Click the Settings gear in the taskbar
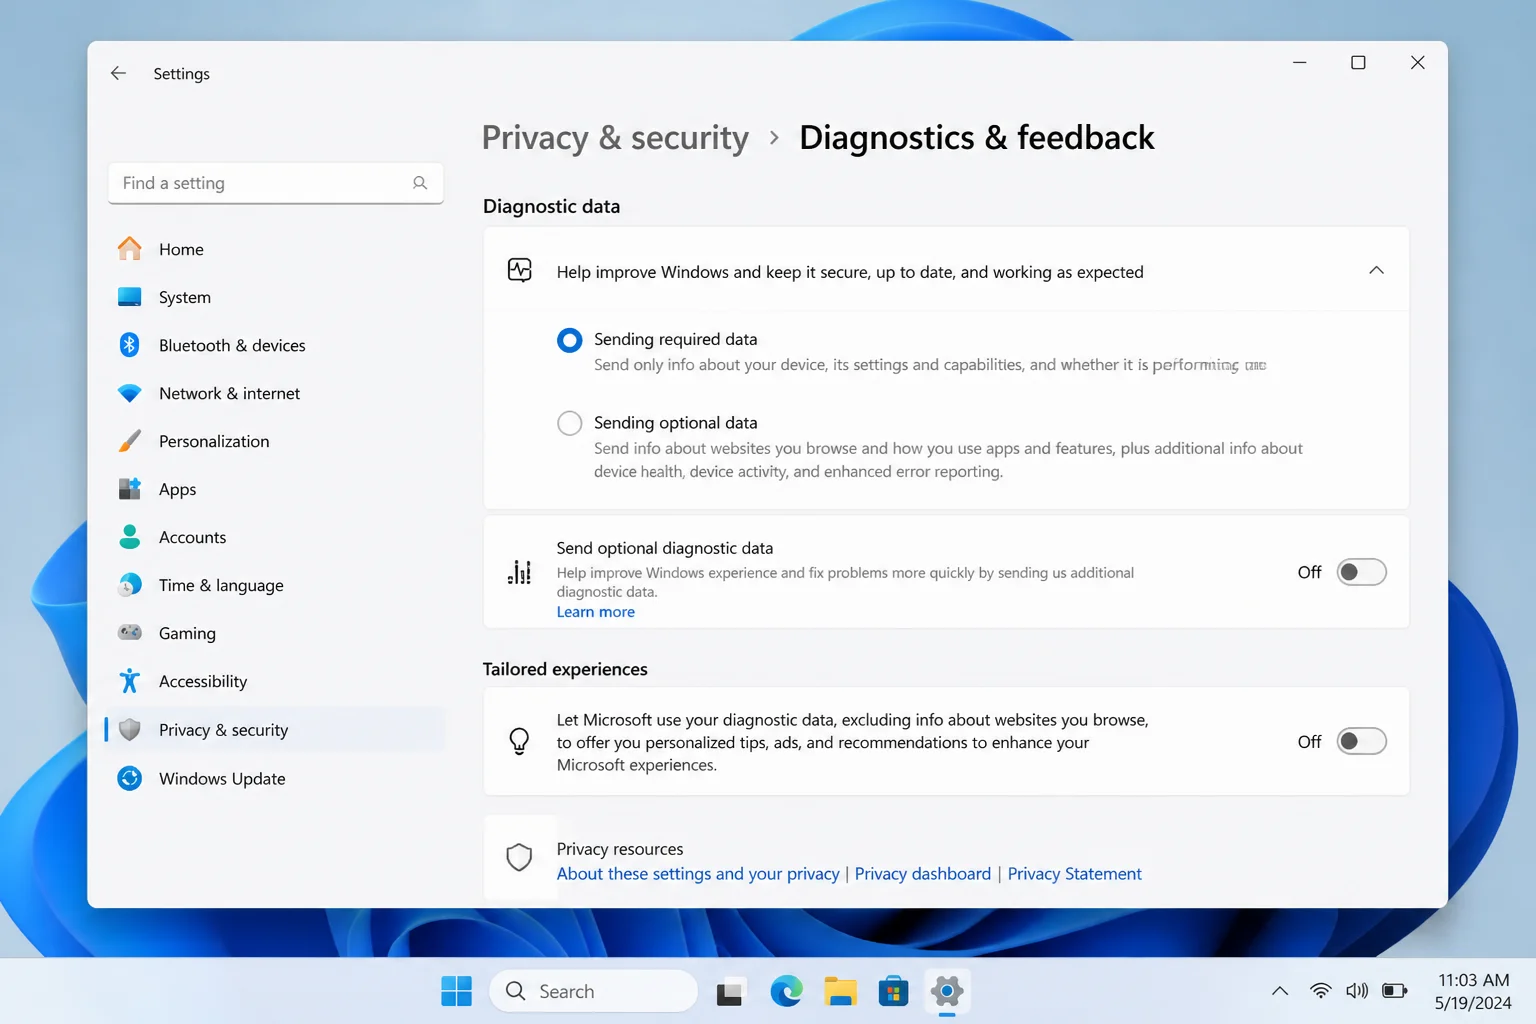 pyautogui.click(x=947, y=991)
